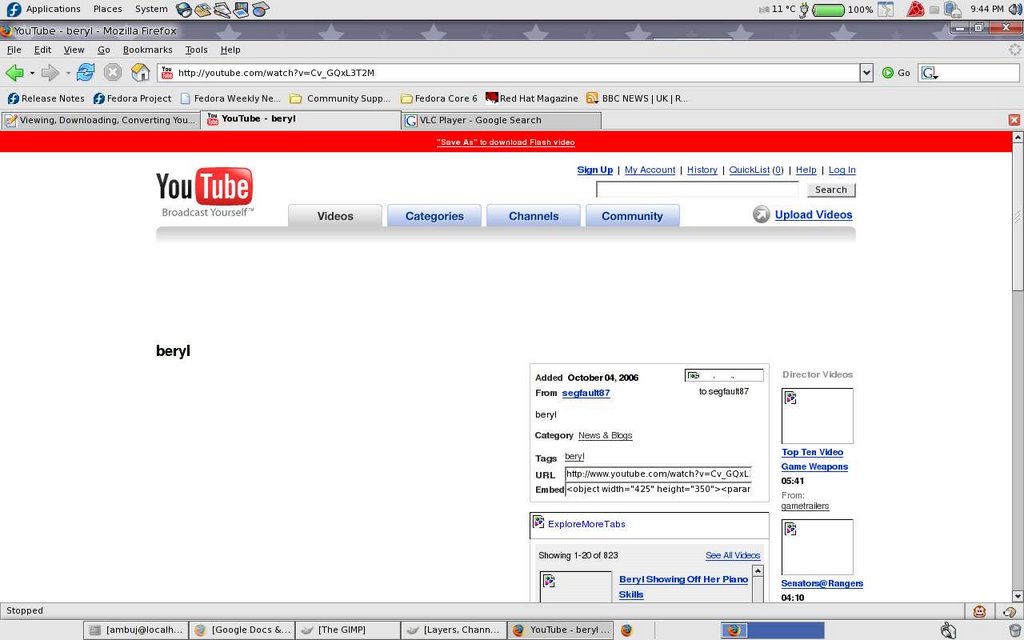
Task: Switch to The GIMP taskbar window
Action: tap(347, 630)
